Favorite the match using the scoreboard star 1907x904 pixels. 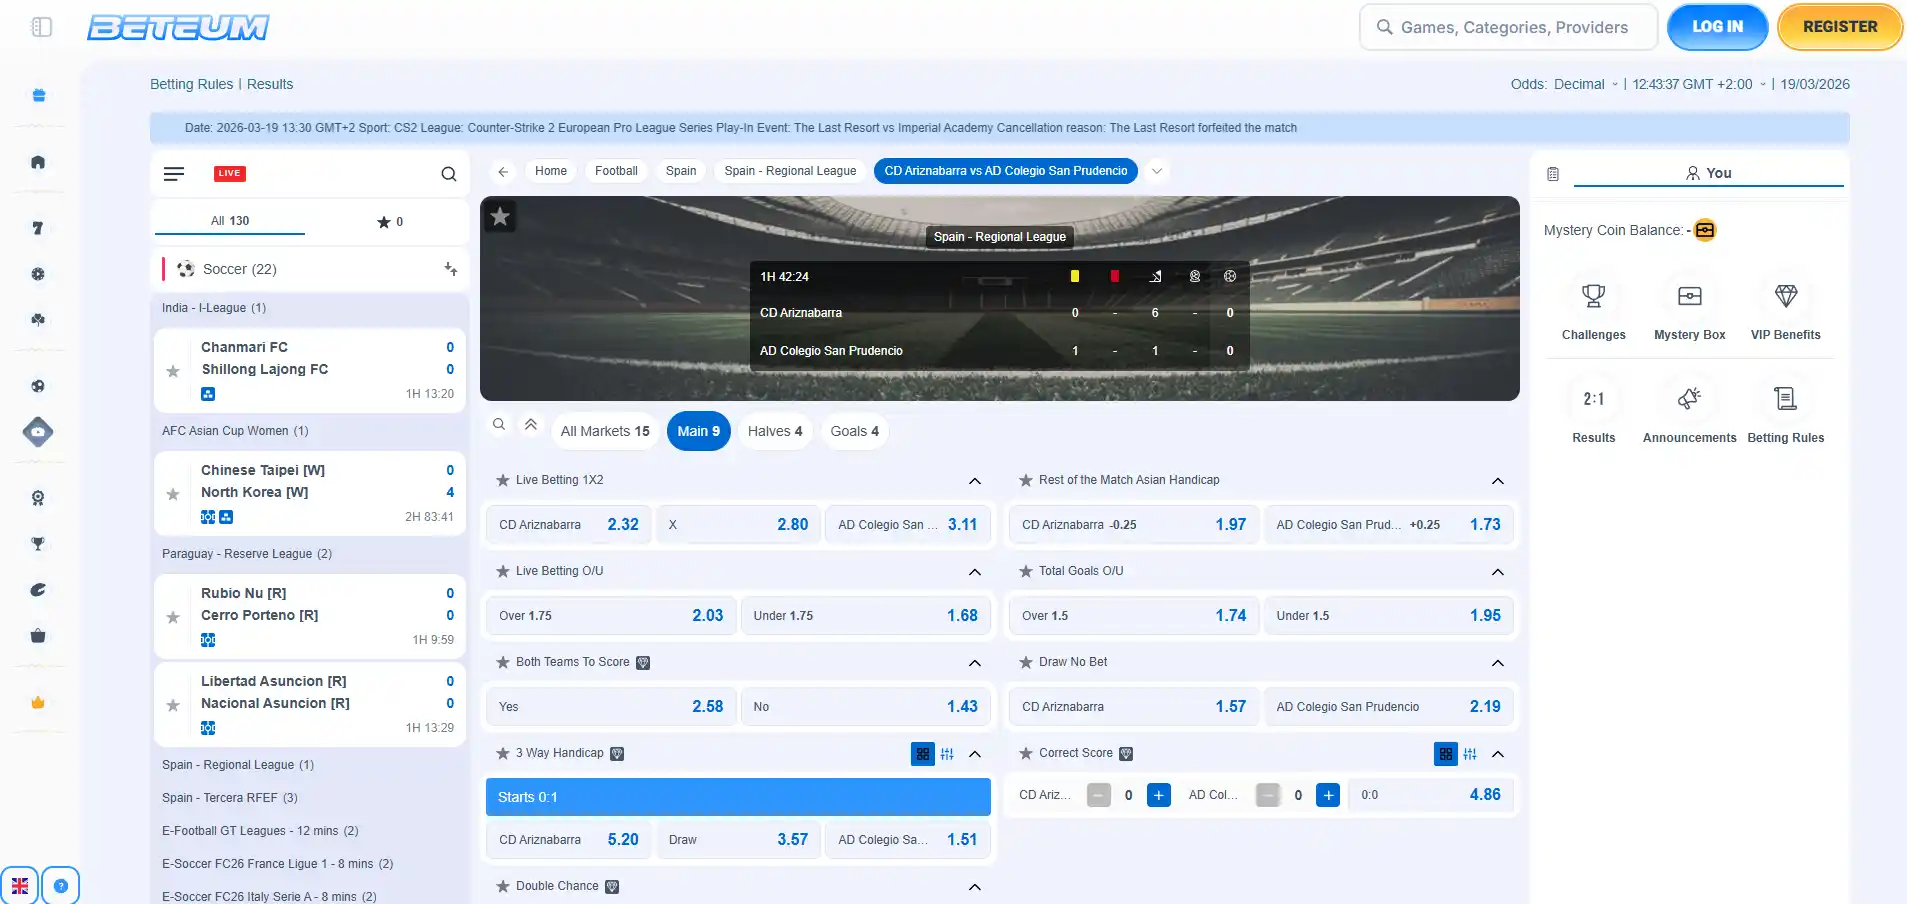[x=500, y=216]
